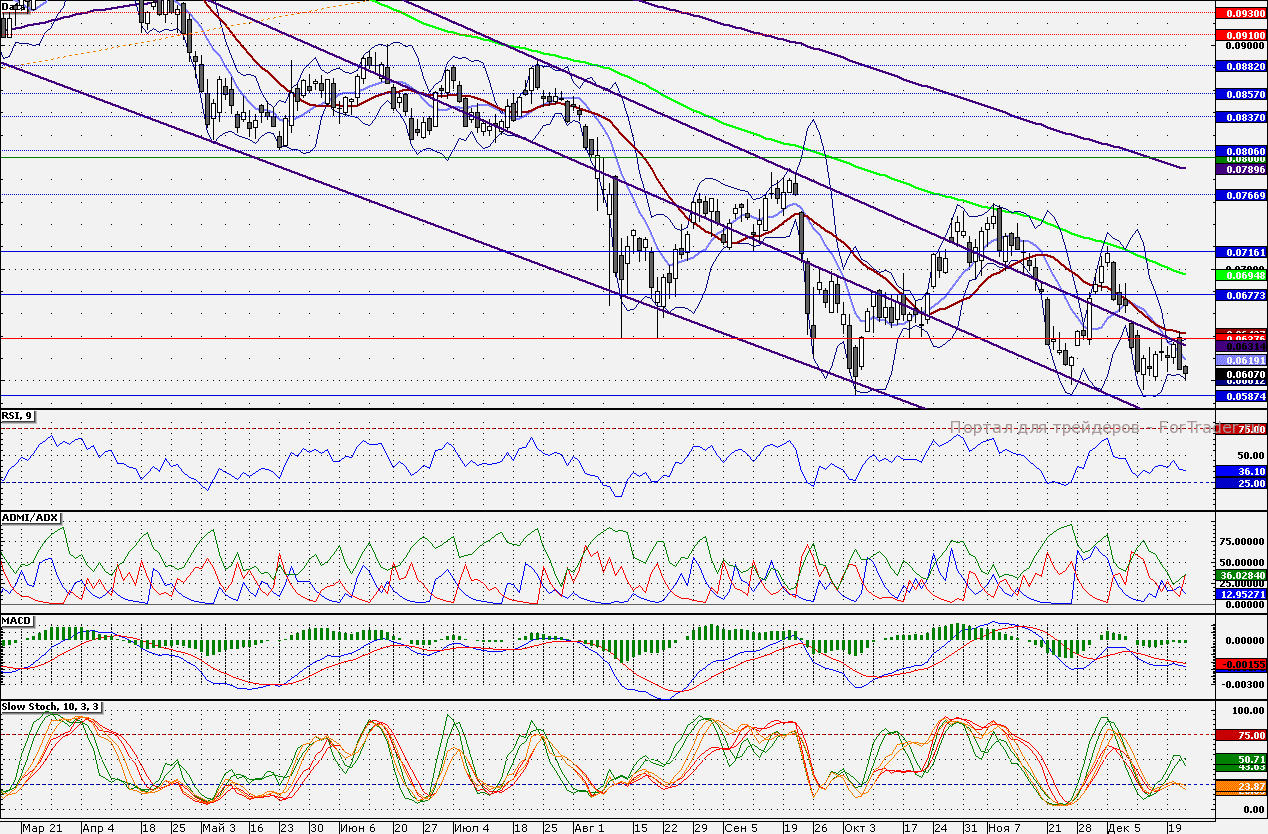Click the 0.07161 blue price label
1268x834 pixels.
(1240, 253)
